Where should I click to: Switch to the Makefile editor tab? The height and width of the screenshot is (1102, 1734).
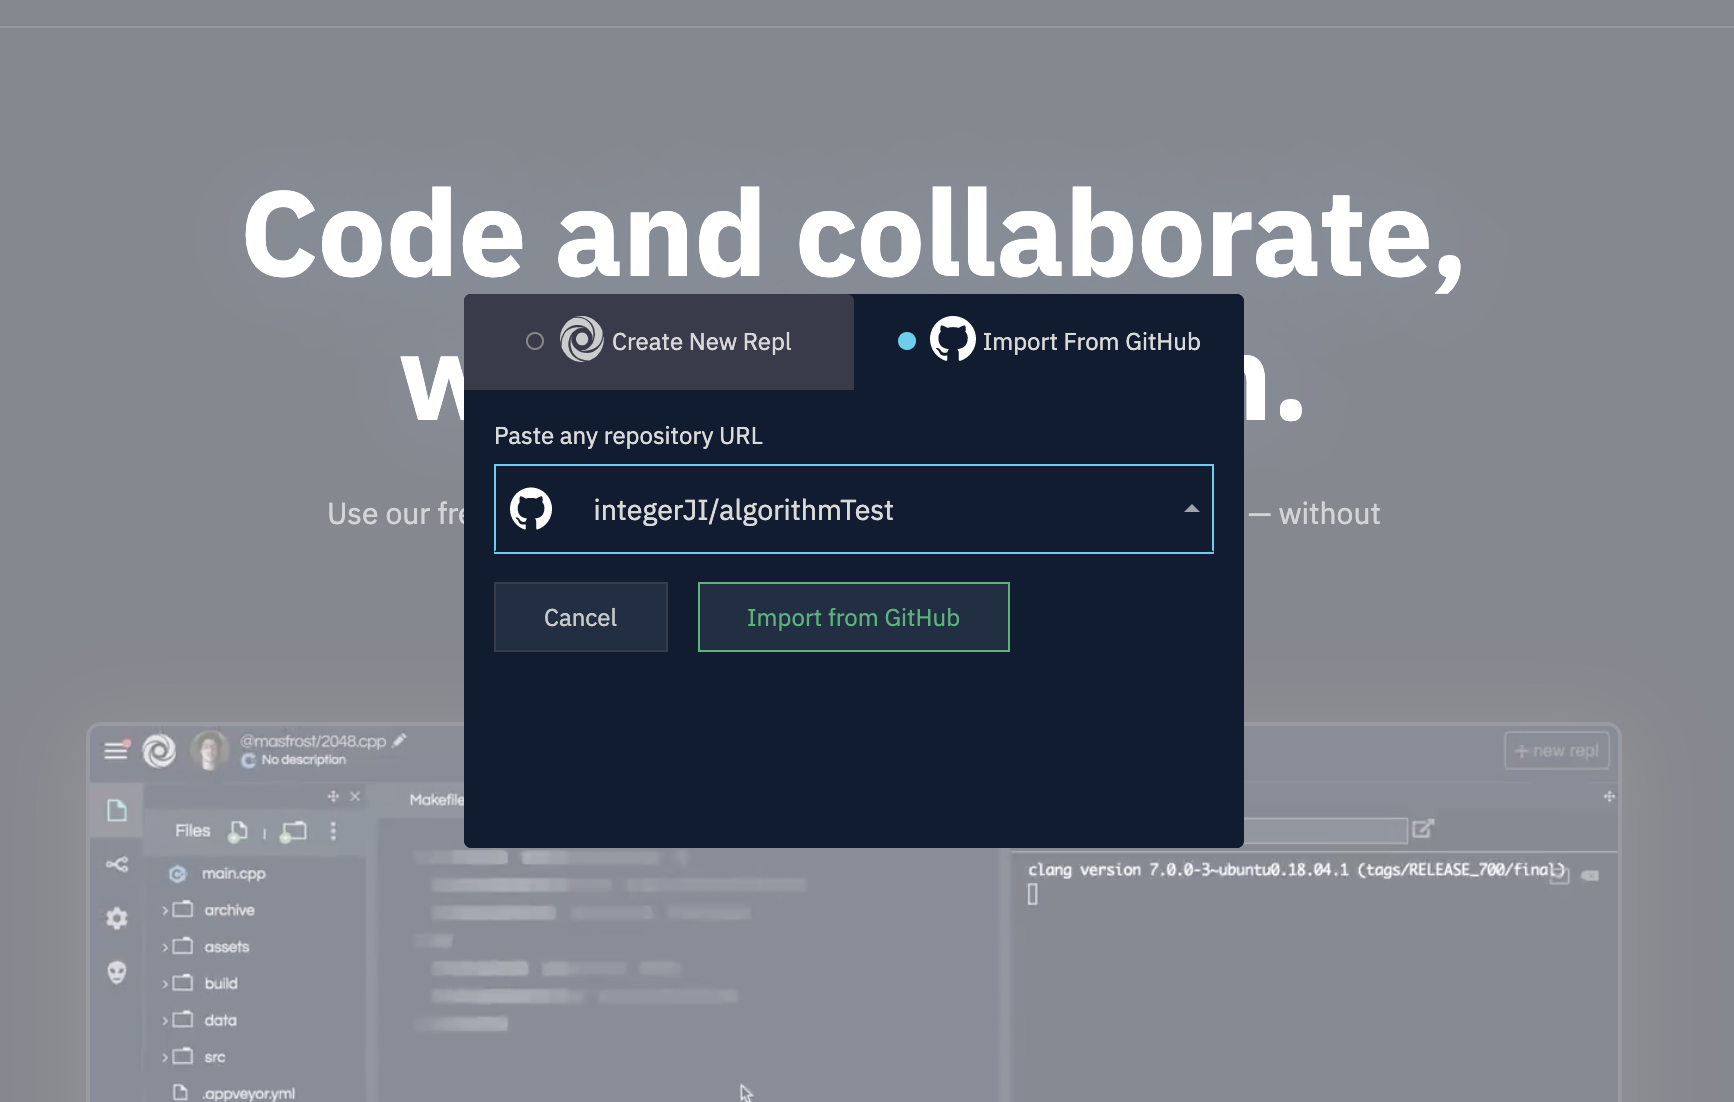pyautogui.click(x=437, y=799)
